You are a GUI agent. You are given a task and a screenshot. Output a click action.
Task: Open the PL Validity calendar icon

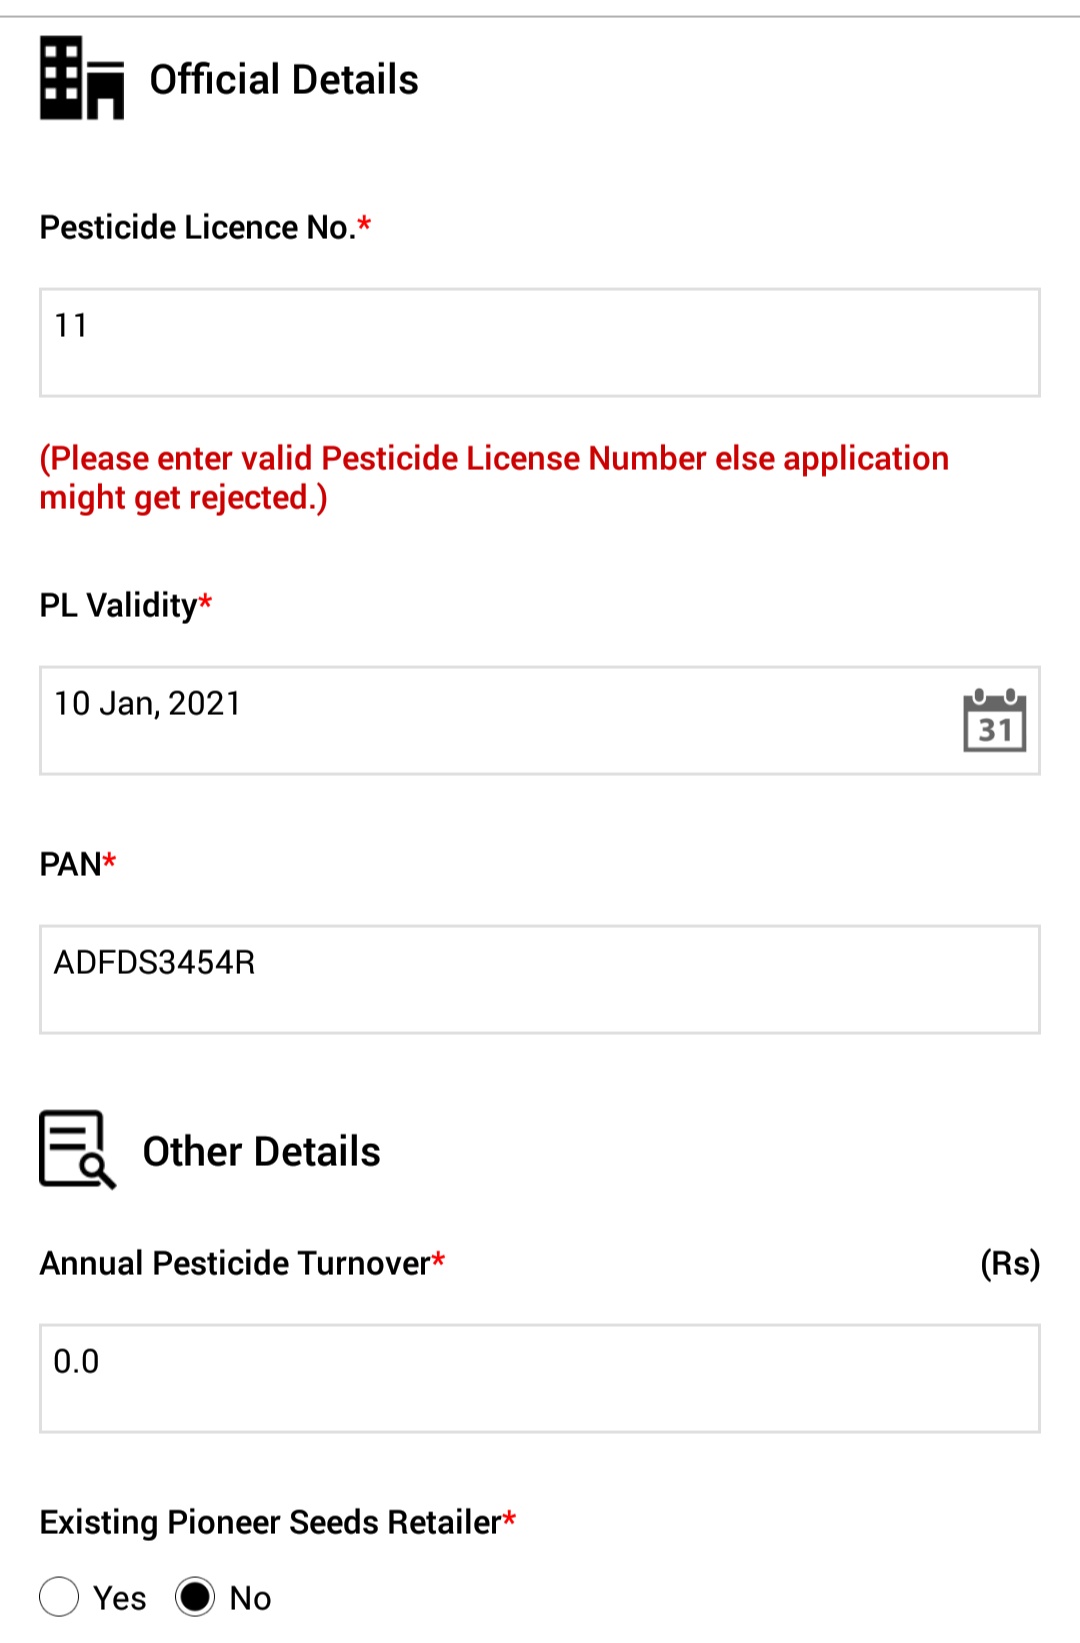tap(994, 720)
